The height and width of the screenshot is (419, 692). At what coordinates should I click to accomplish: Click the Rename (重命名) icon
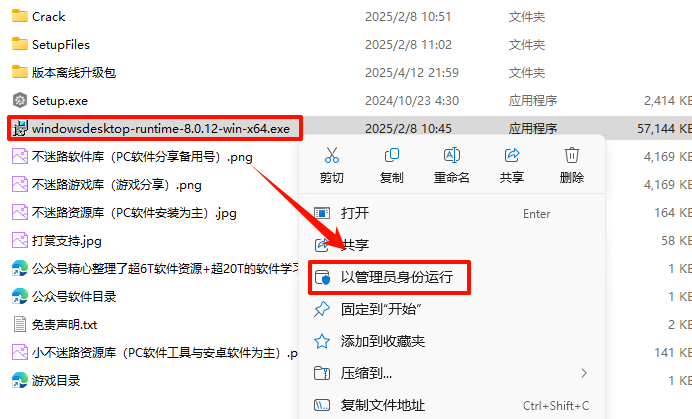tap(451, 155)
